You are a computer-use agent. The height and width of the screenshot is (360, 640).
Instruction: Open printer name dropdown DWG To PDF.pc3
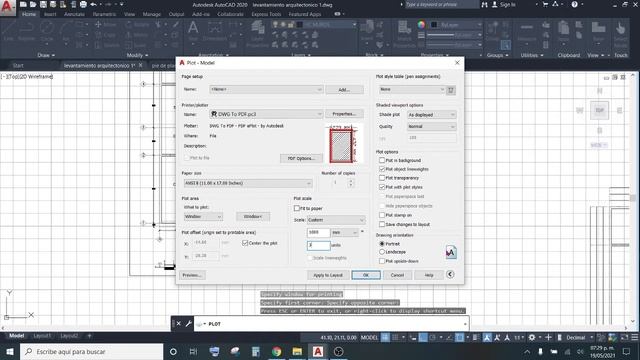(266, 114)
